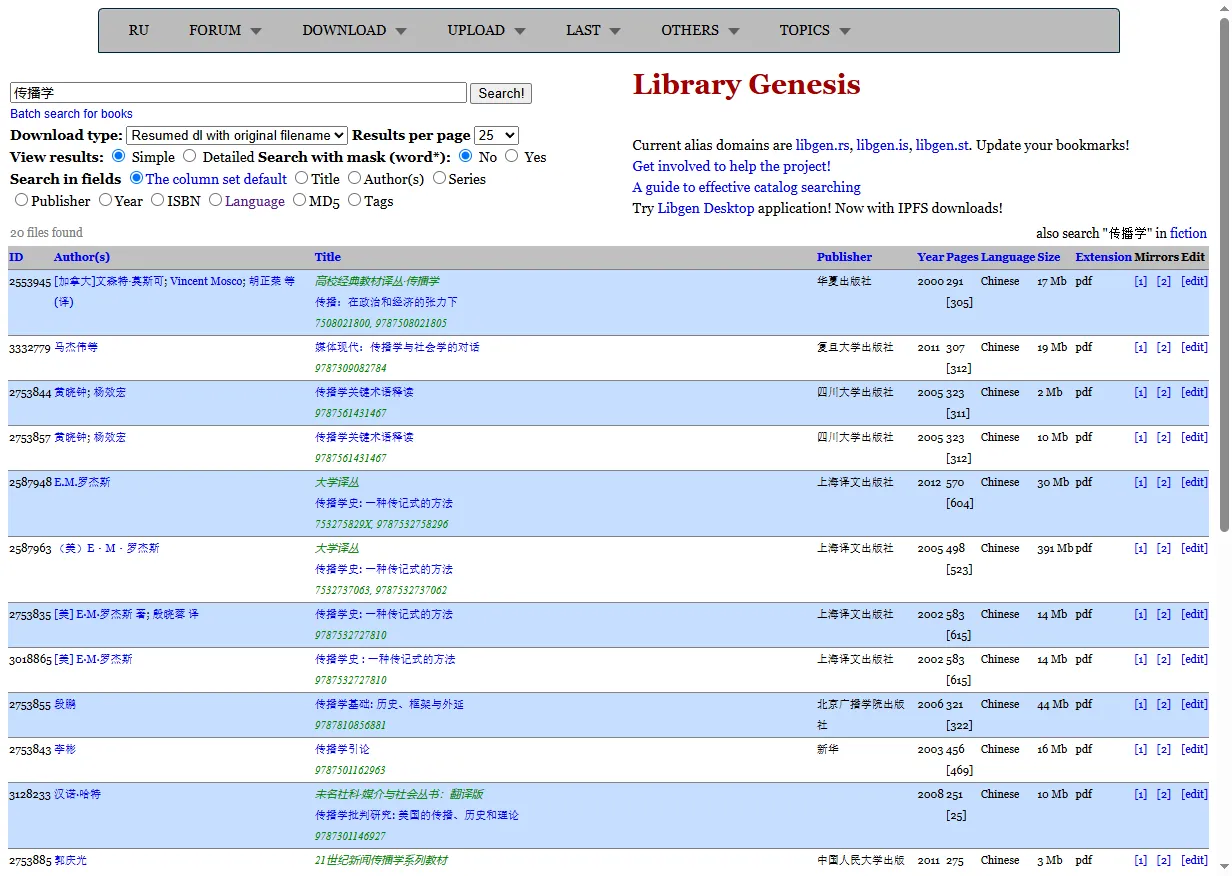
Task: Click the ID cell 2753857
Action: click(30, 437)
